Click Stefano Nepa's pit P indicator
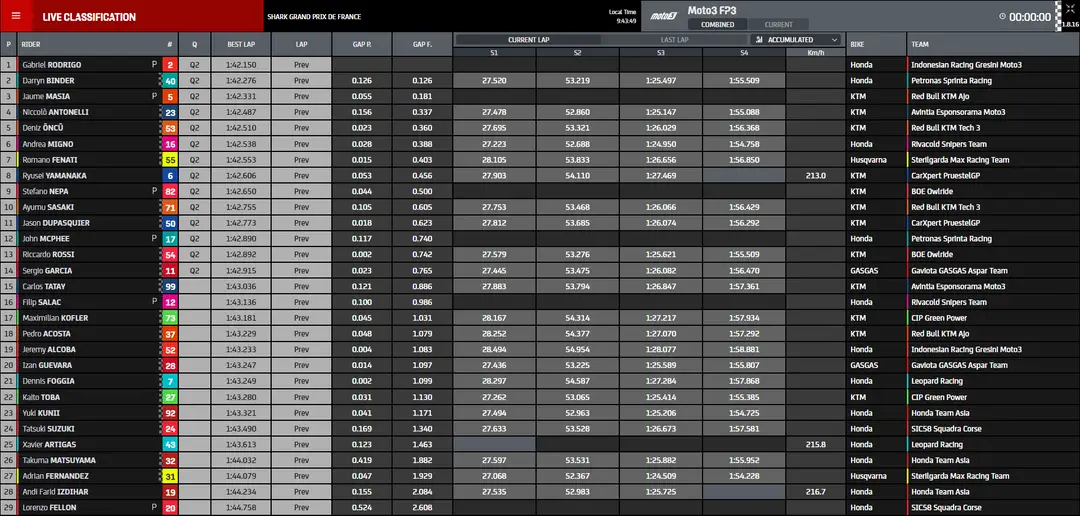Viewport: 1080px width, 516px height. [154, 191]
